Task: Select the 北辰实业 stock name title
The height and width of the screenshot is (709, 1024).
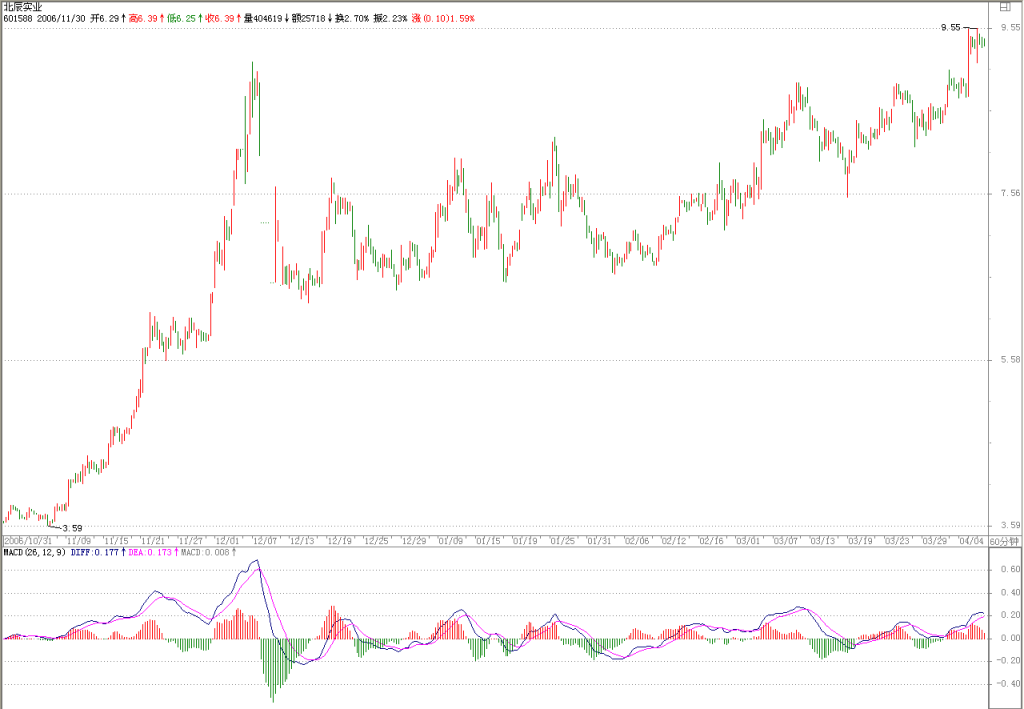Action: 23,7
